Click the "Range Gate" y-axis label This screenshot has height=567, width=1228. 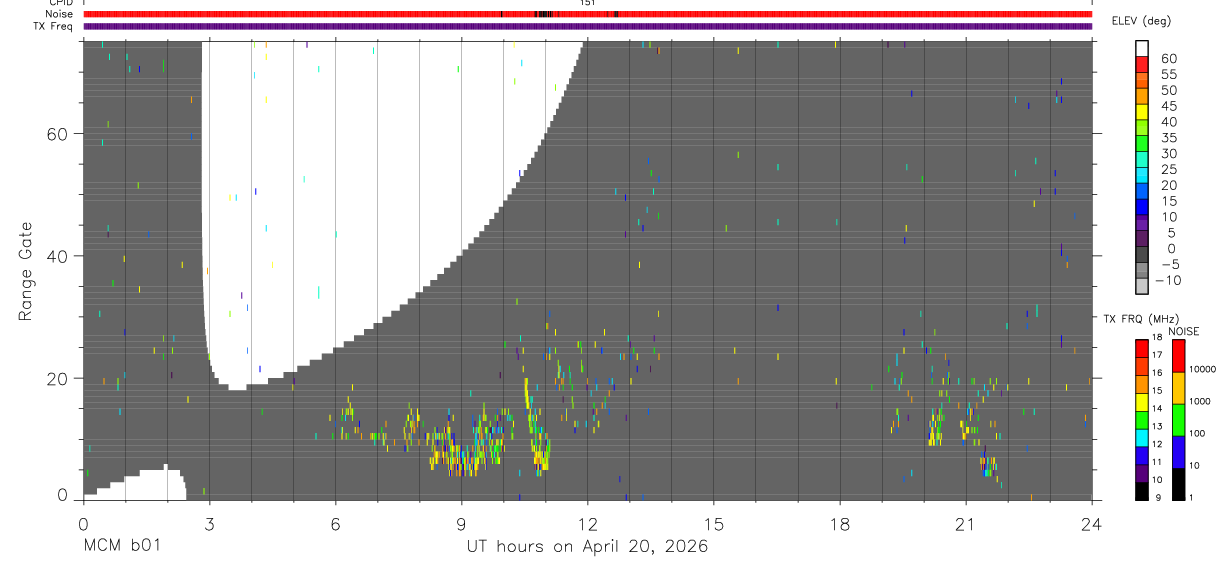pyautogui.click(x=26, y=271)
